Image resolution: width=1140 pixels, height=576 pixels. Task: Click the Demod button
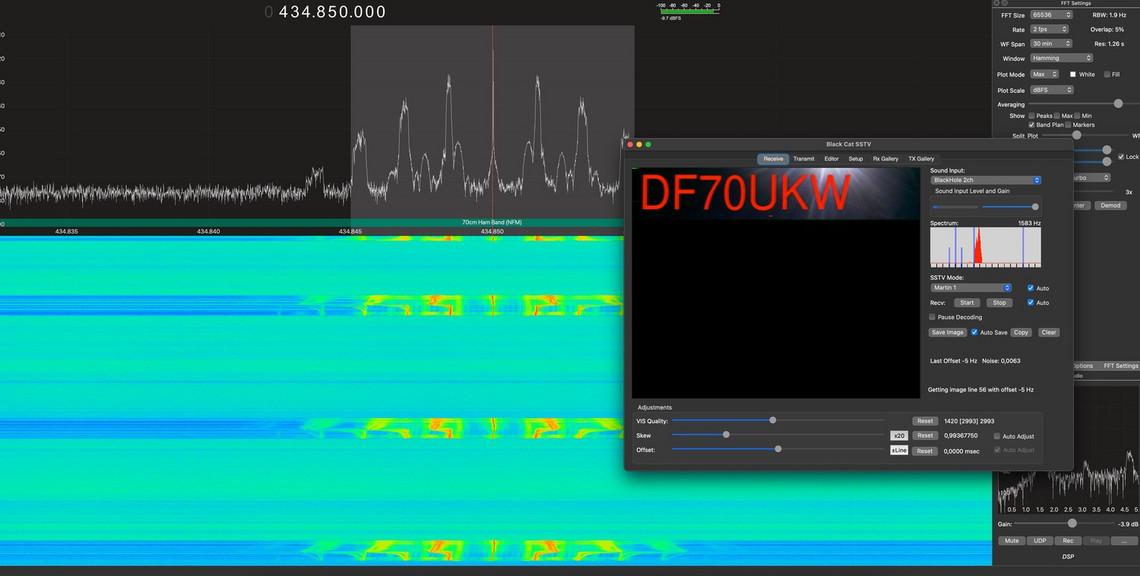[1110, 206]
